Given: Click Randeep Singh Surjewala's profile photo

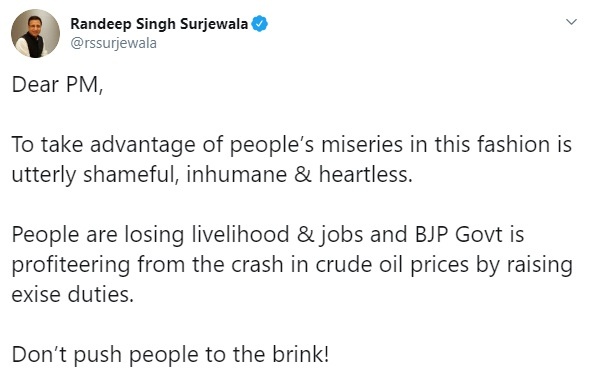Looking at the screenshot, I should pos(35,33).
